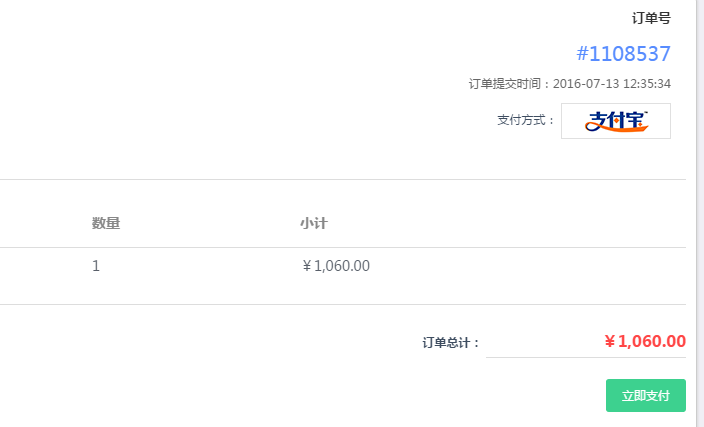Click the grey row subtotal ¥1,060.00
This screenshot has width=704, height=427.
pyautogui.click(x=336, y=266)
